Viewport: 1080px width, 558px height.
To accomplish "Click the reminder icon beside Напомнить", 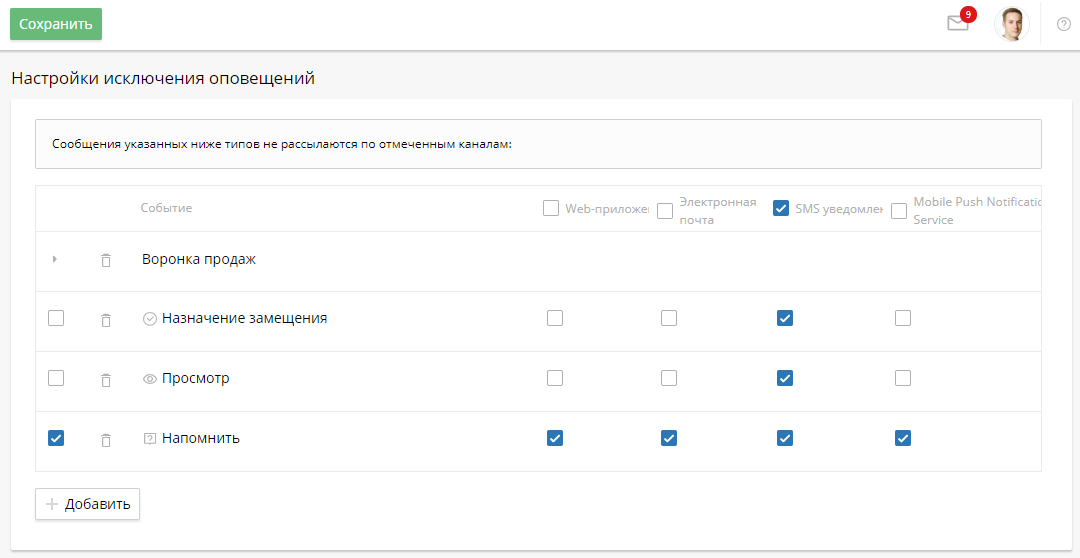I will click(149, 438).
